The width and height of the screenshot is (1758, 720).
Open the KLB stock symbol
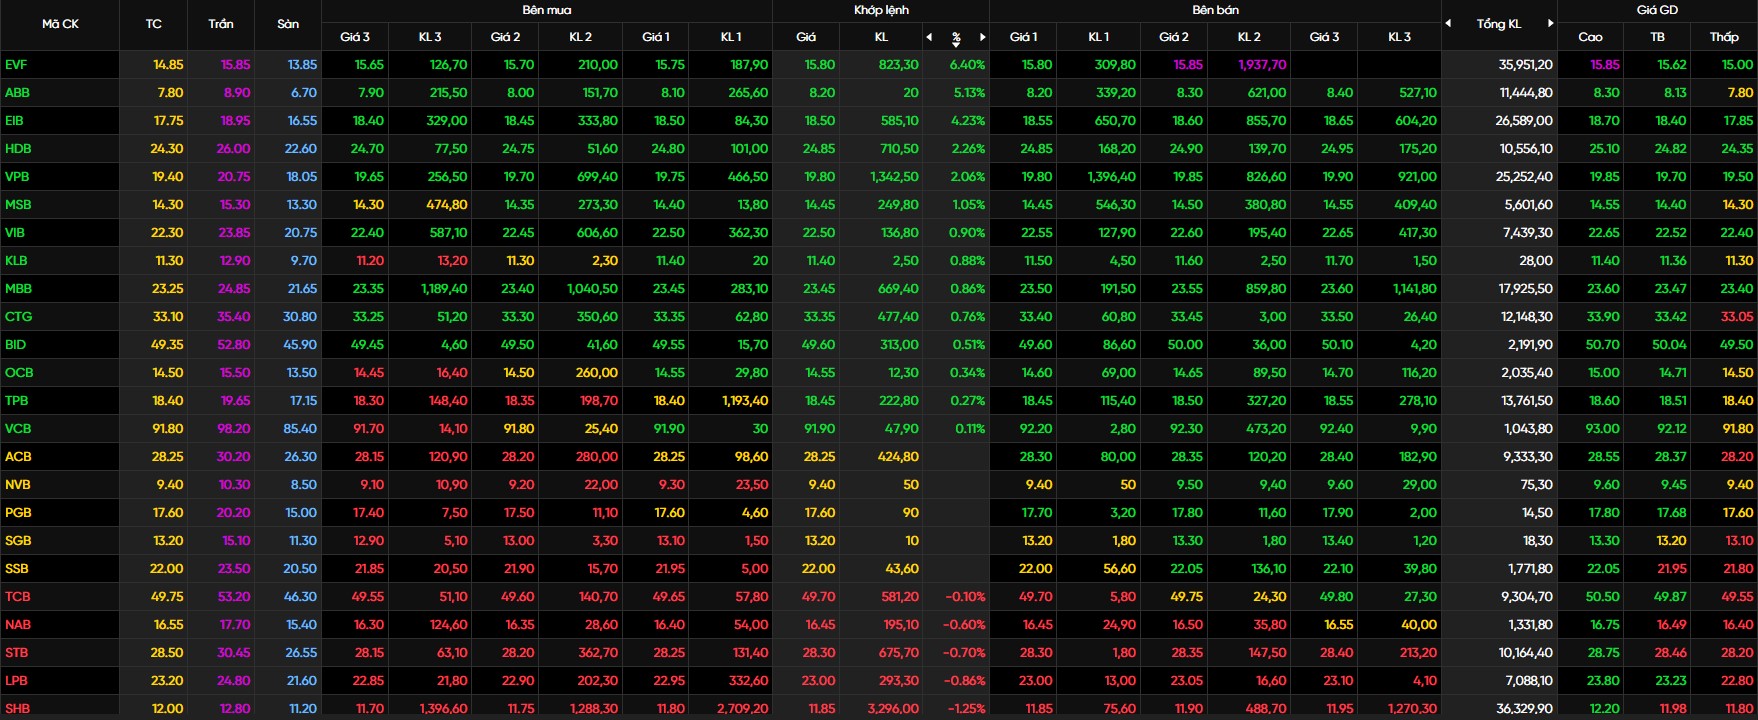pos(16,260)
